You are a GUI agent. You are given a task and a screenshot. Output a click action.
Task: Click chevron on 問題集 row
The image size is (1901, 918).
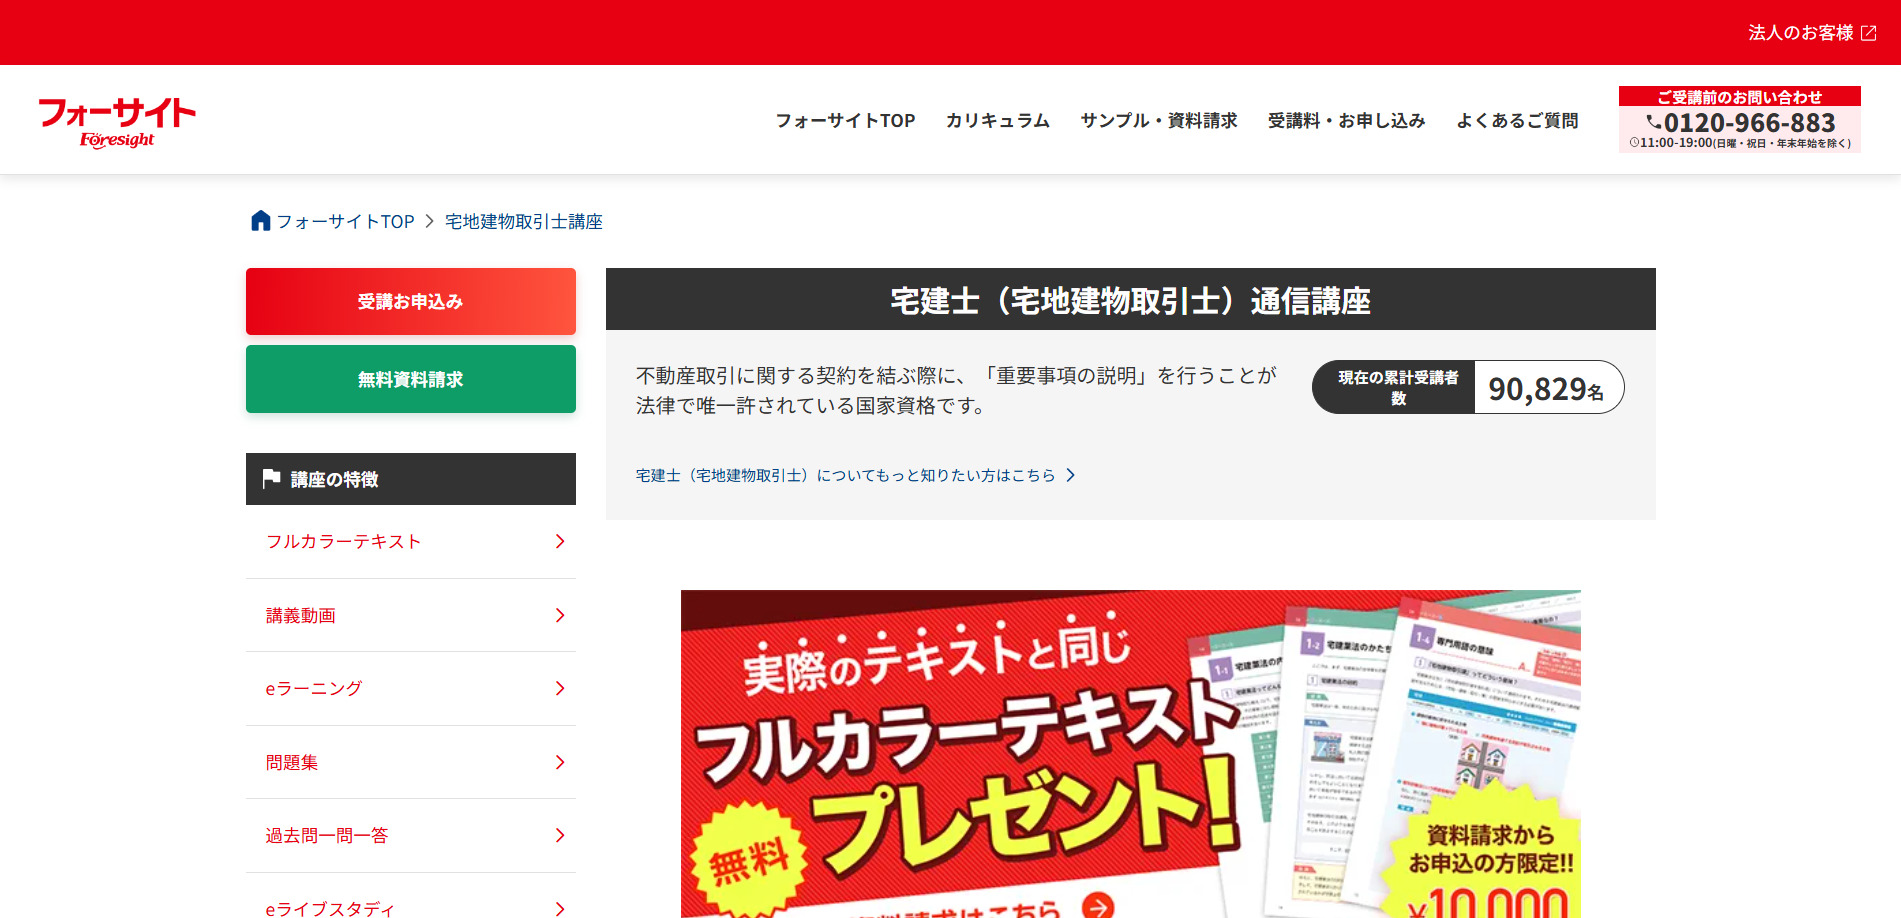coord(560,762)
